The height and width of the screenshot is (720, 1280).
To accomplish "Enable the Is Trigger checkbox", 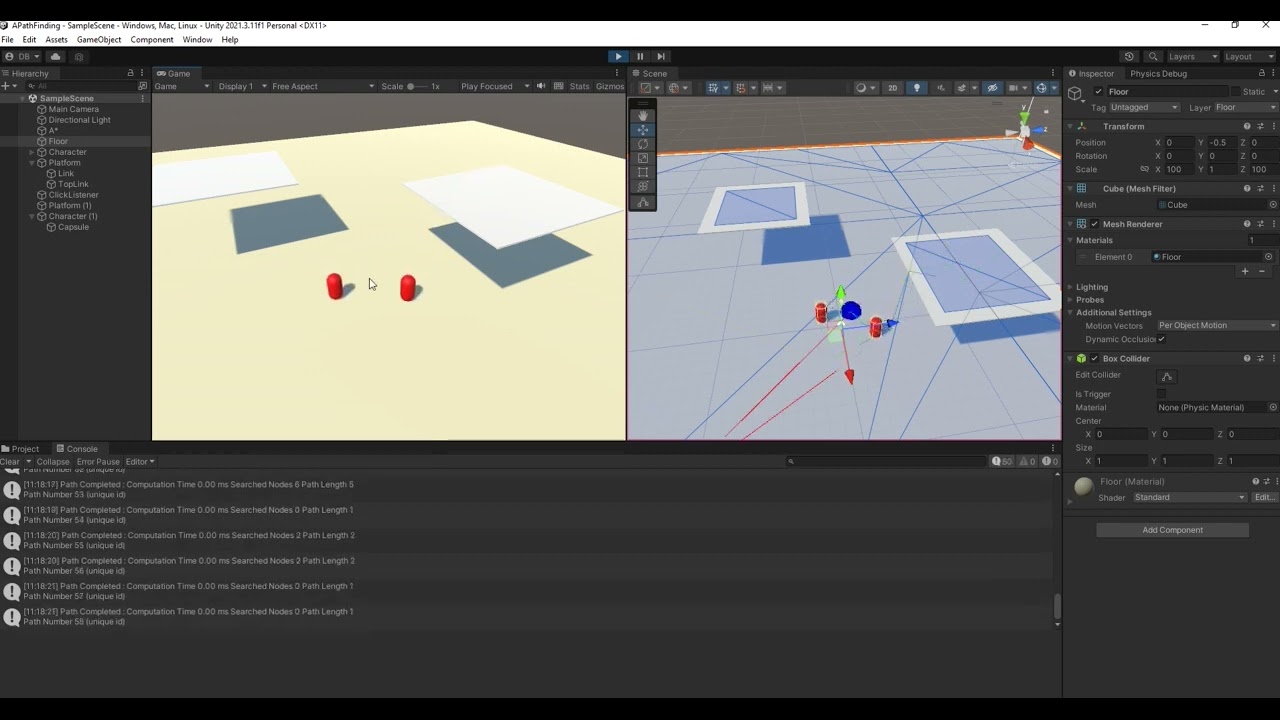I will coord(1162,394).
